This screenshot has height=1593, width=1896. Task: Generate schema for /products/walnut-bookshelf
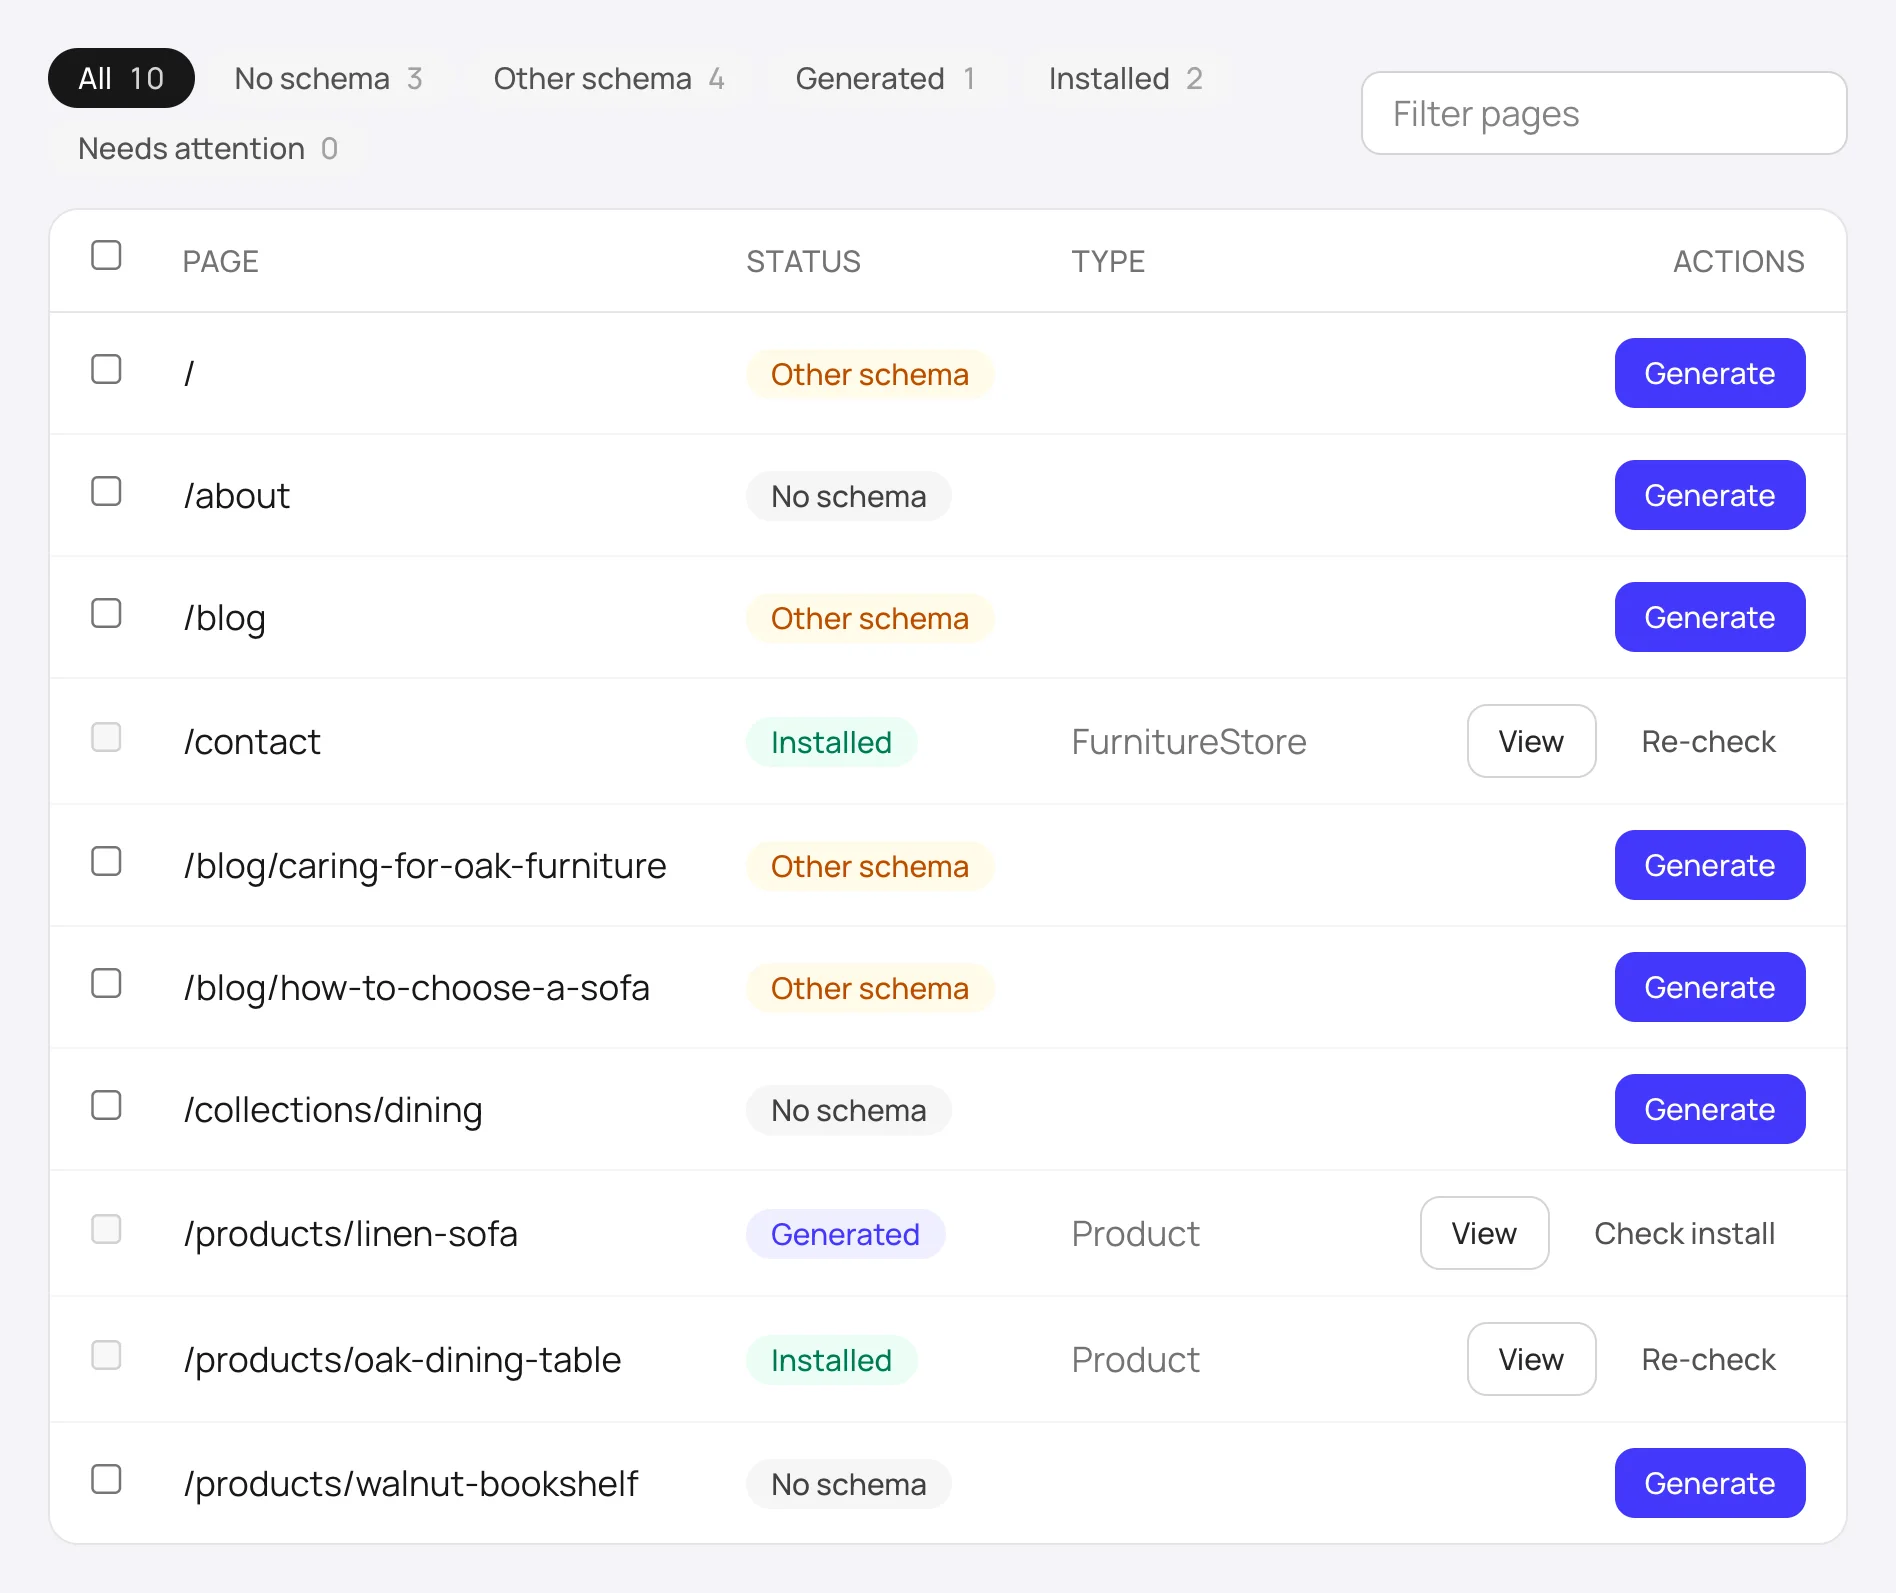pos(1710,1483)
